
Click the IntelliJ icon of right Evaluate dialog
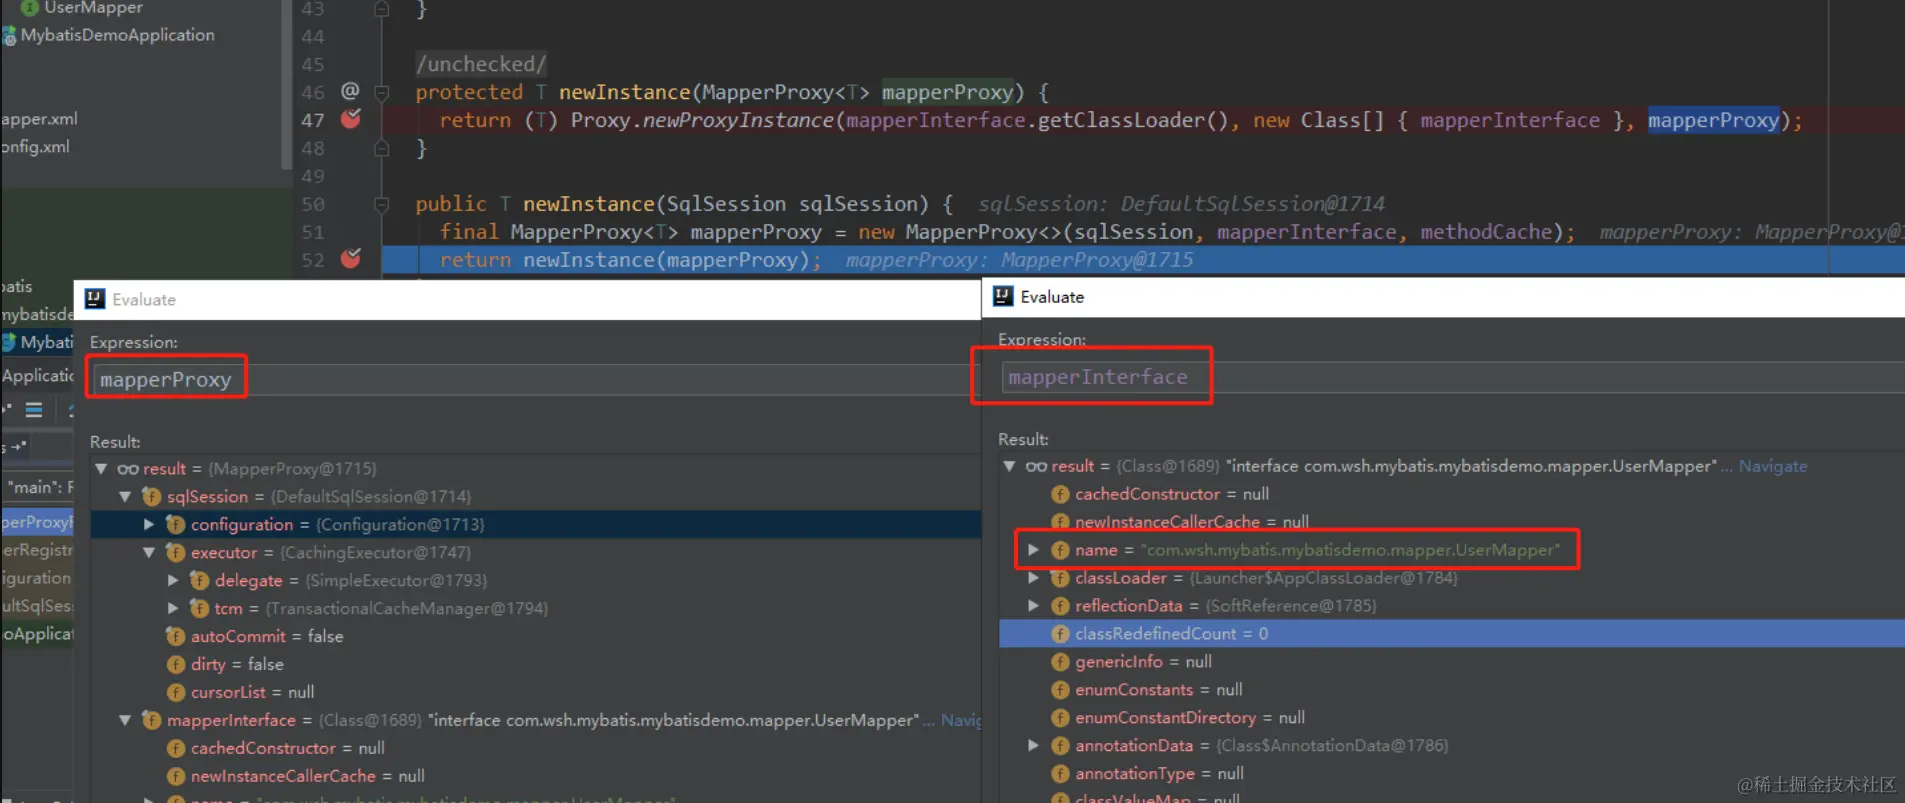[x=1003, y=296]
